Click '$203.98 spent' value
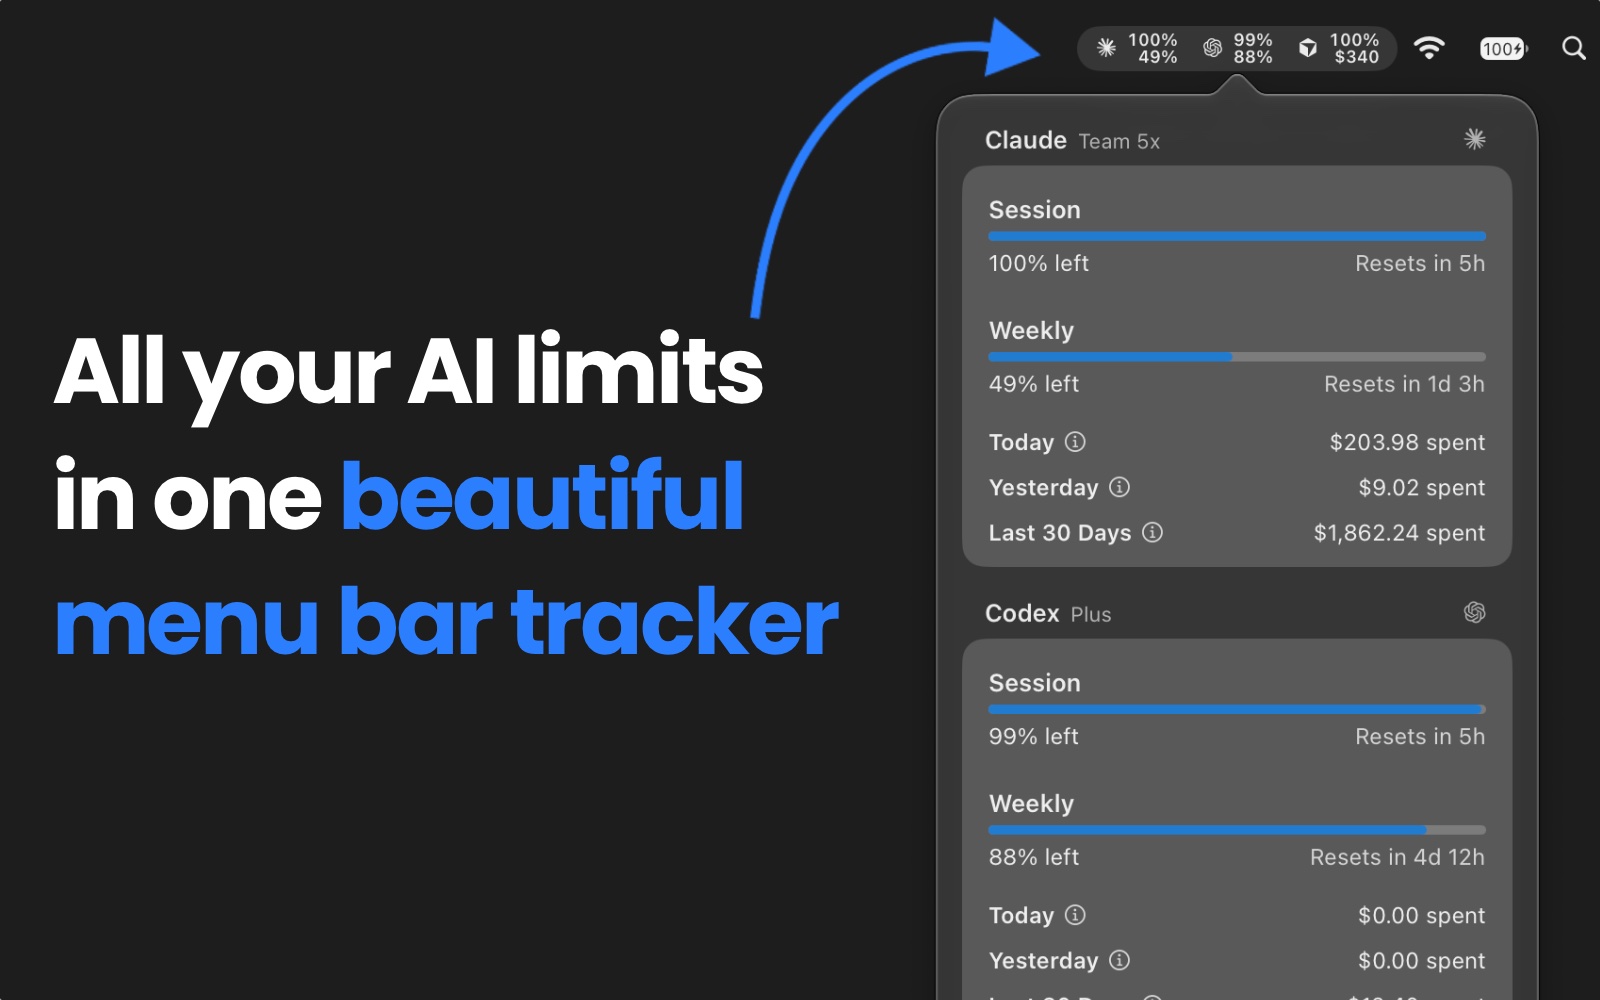The width and height of the screenshot is (1600, 1000). coord(1407,442)
